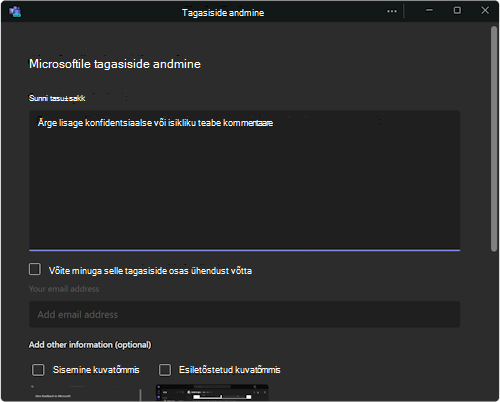Maximize the Tagasiside andmine window
The height and width of the screenshot is (402, 500).
pyautogui.click(x=457, y=11)
